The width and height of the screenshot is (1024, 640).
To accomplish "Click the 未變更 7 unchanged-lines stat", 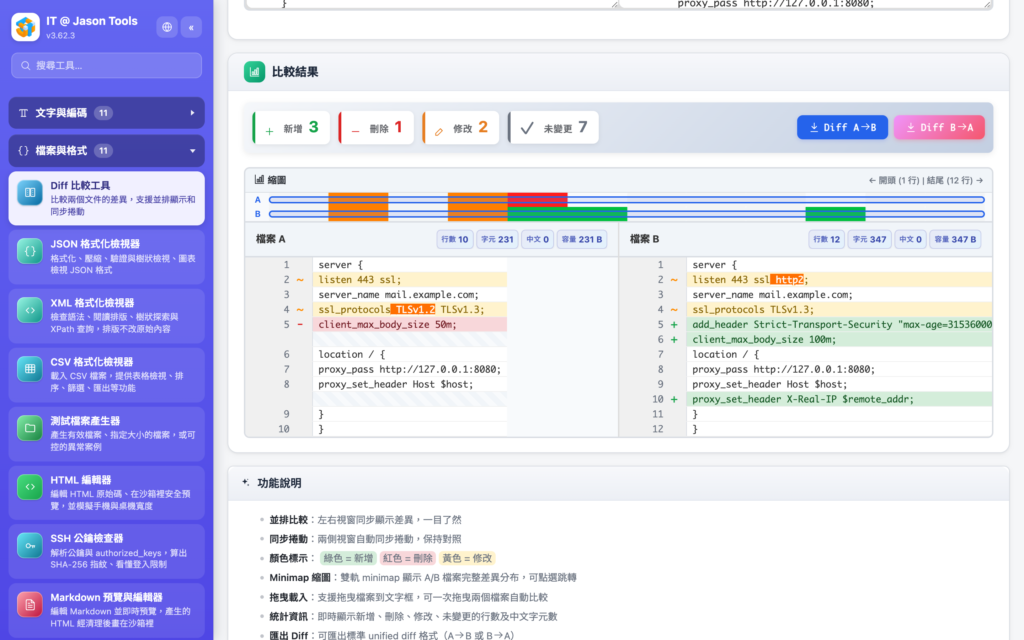I will (553, 127).
